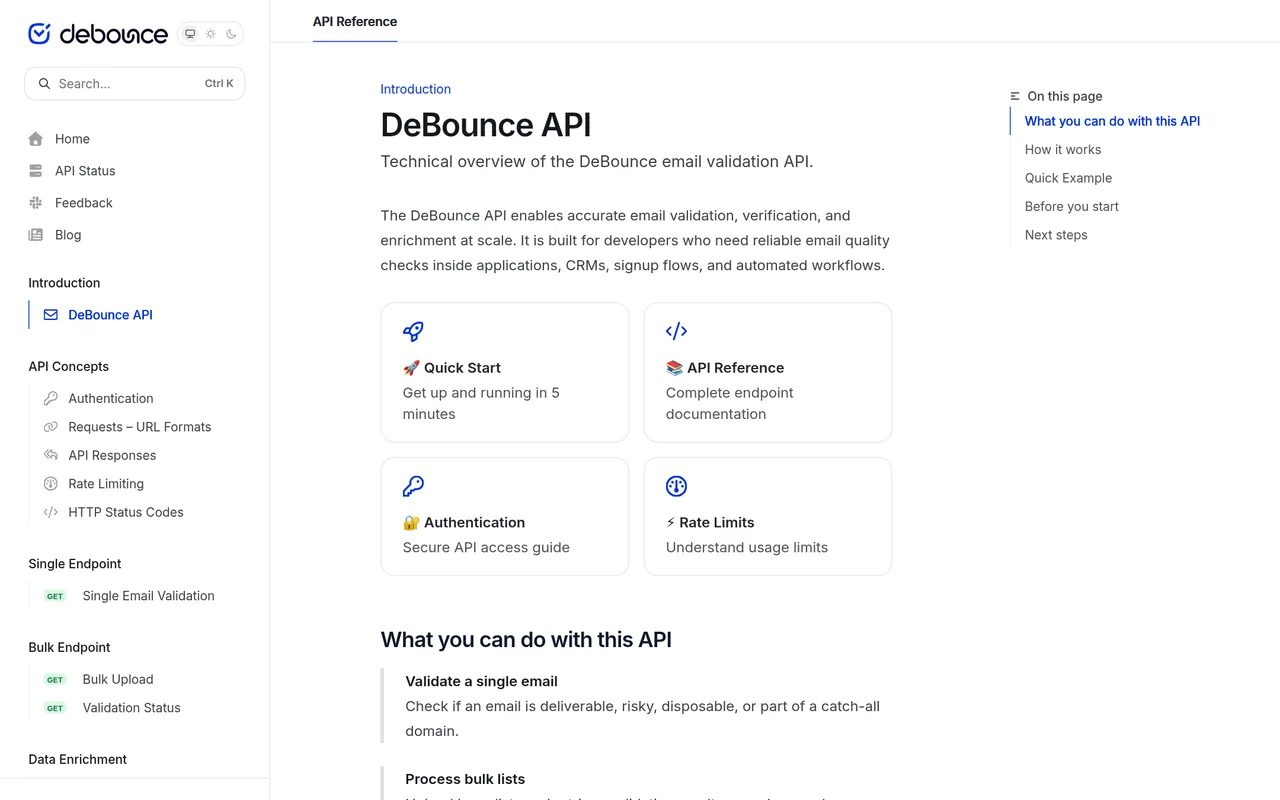The image size is (1280, 800).
Task: Click the key icon next to Authentication
Action: (x=51, y=398)
